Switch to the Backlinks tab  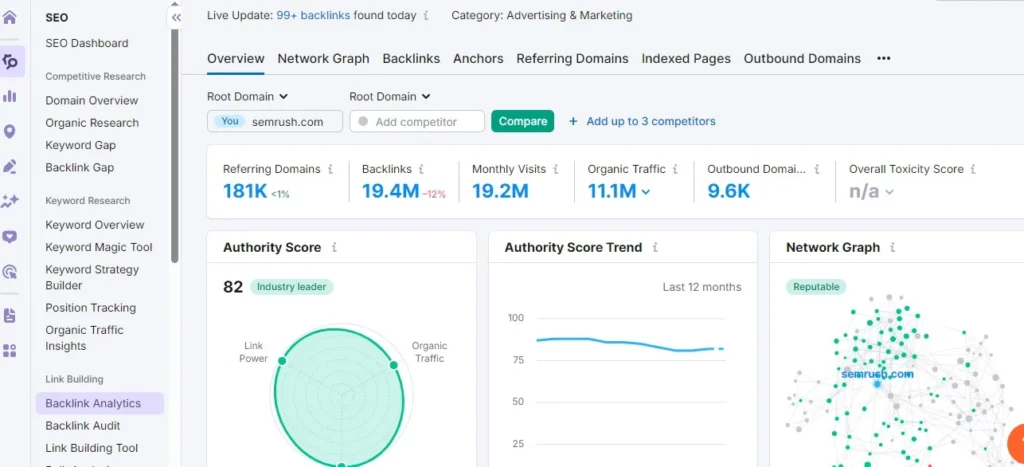coord(411,59)
